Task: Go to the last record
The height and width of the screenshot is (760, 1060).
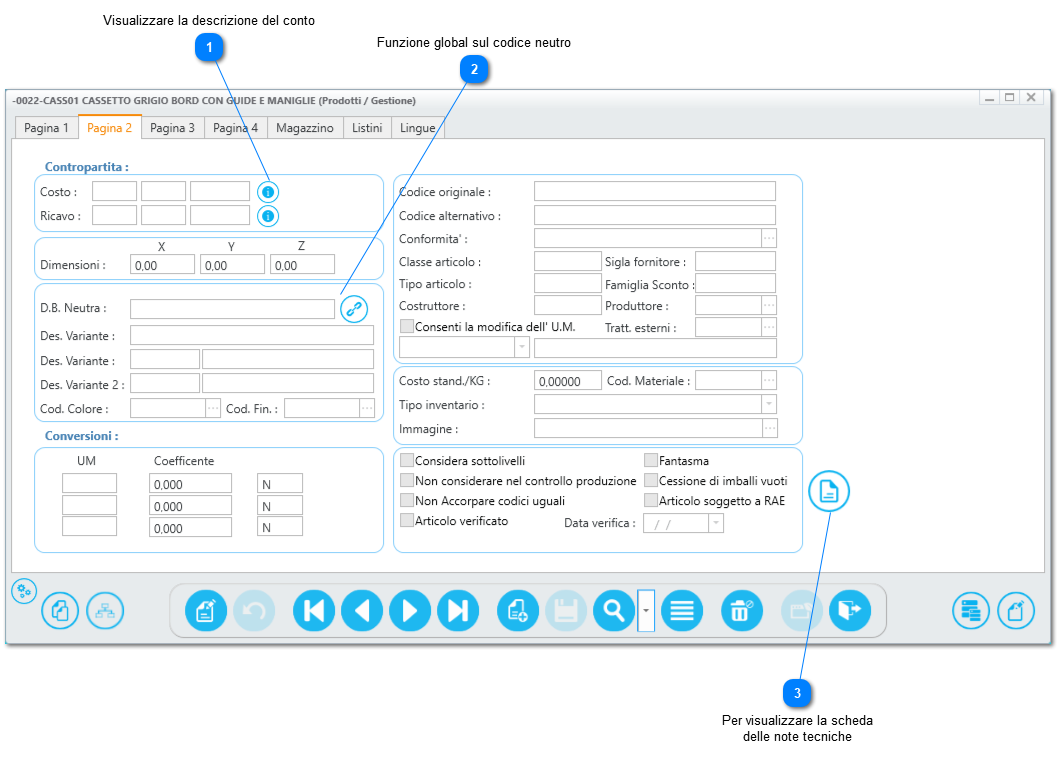Action: 458,611
